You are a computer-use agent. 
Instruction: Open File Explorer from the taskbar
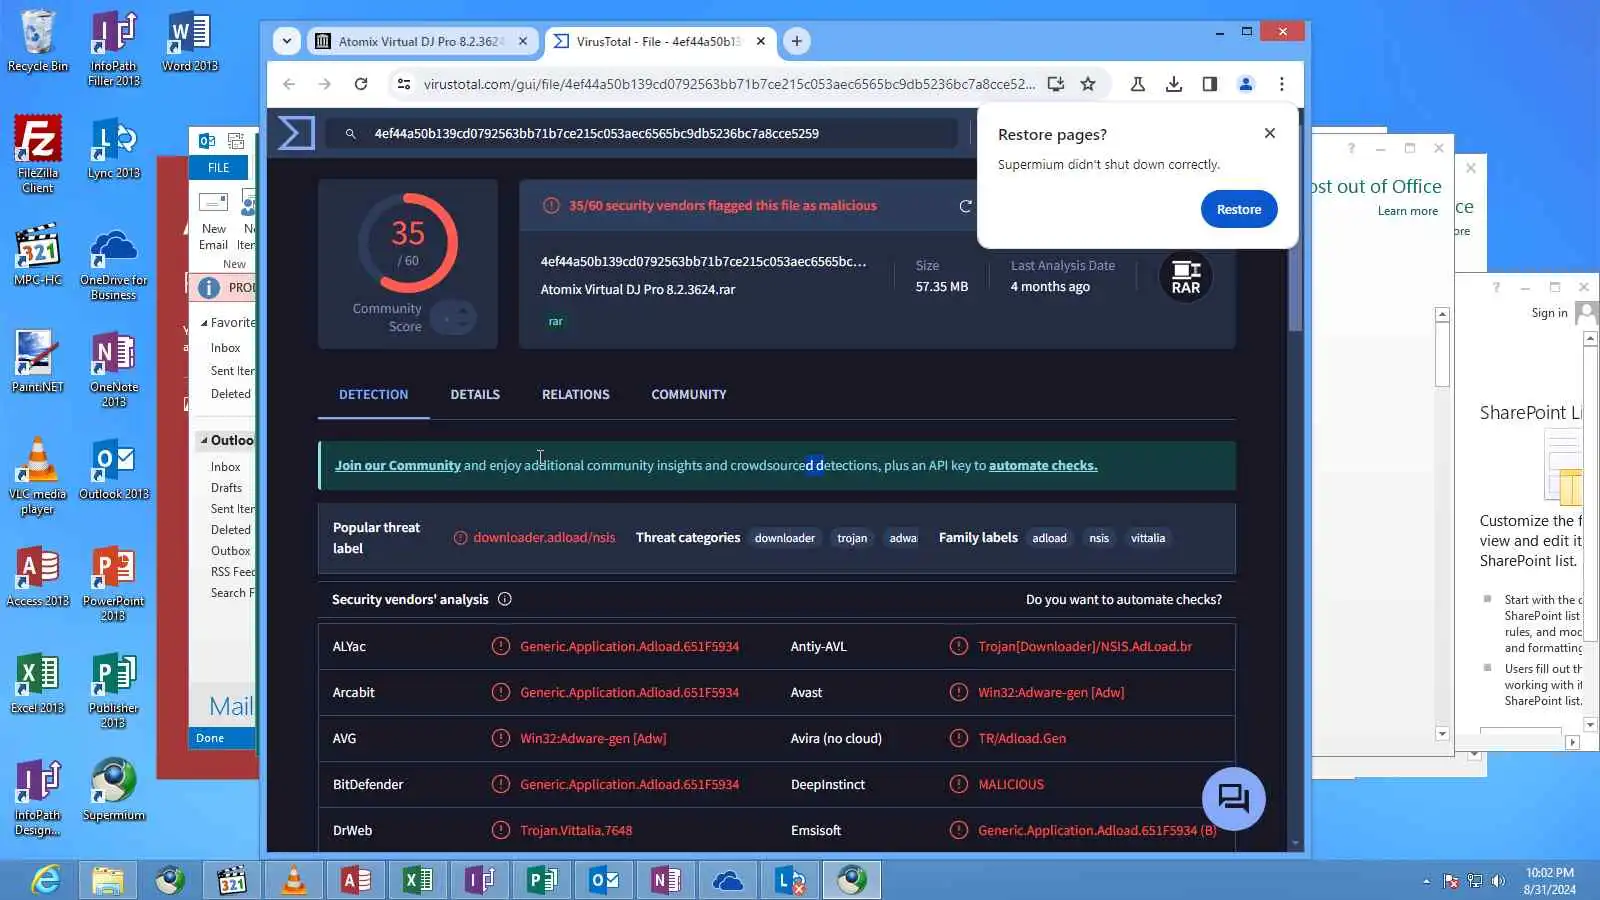108,880
